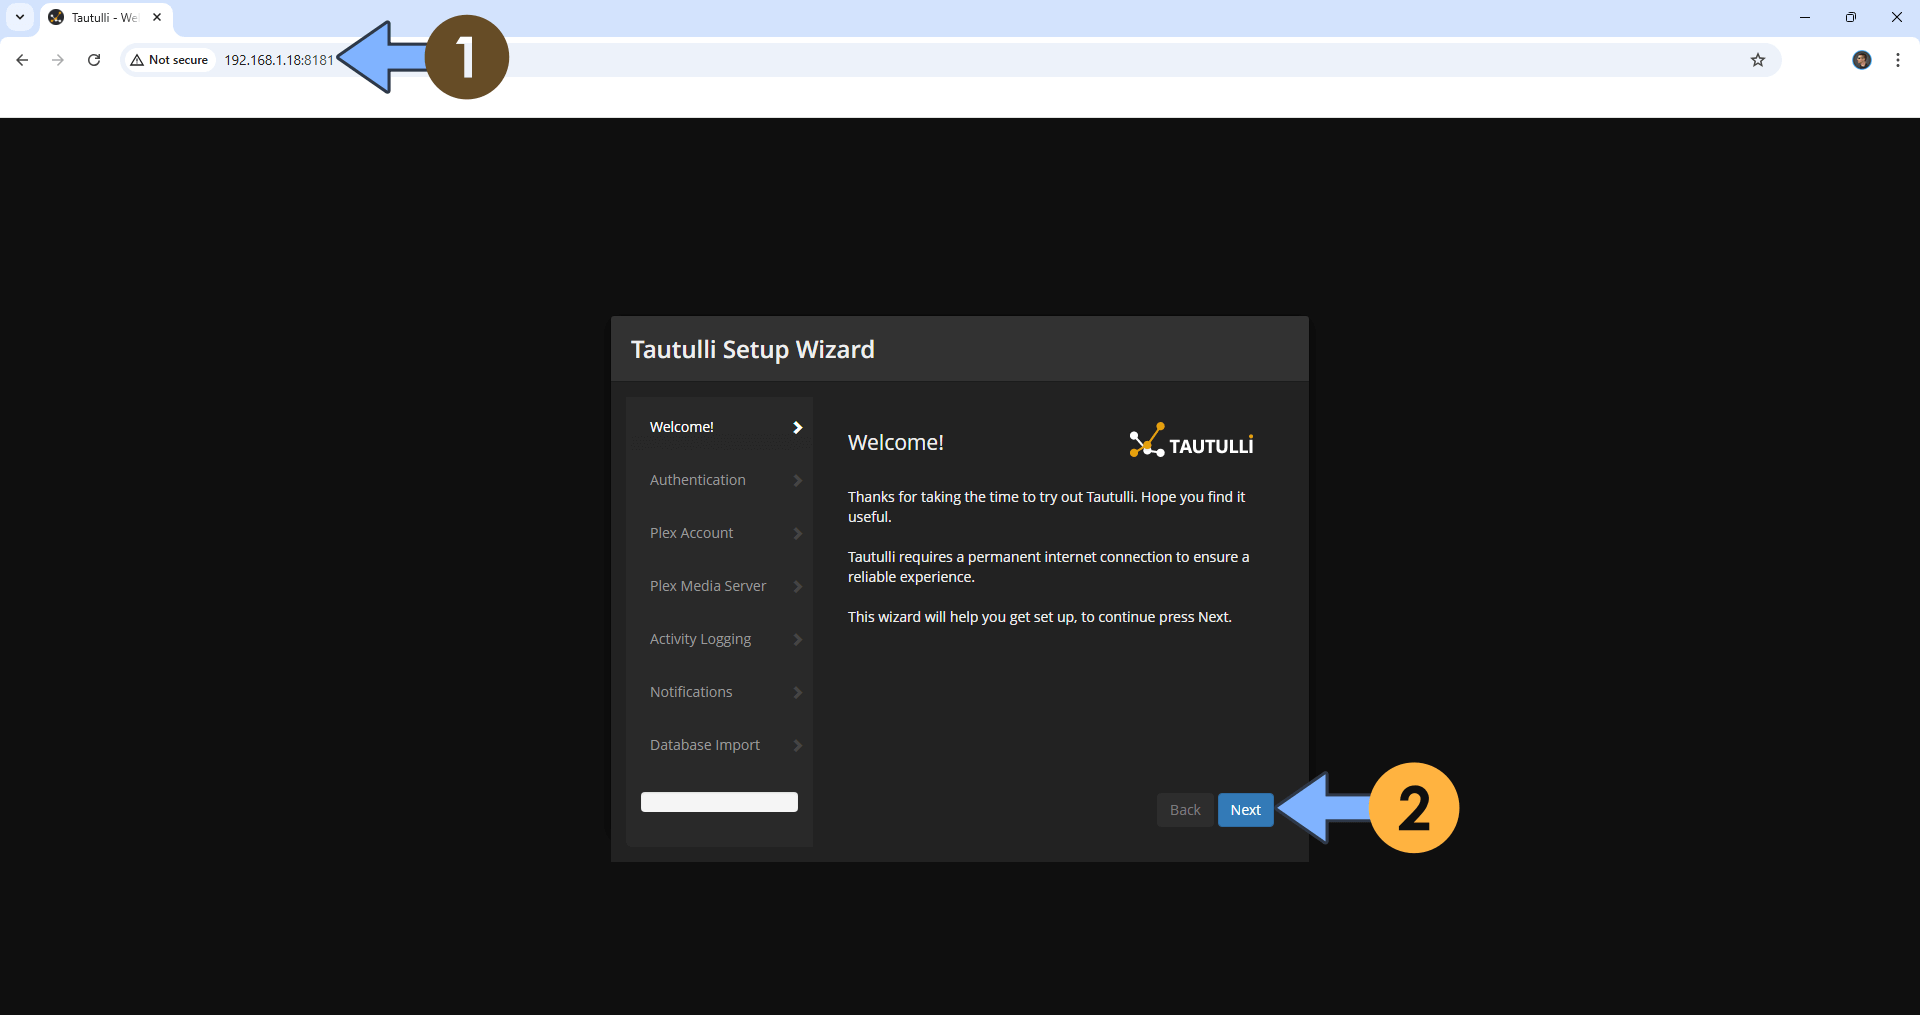
Task: Open the browser profile avatar
Action: pos(1862,60)
